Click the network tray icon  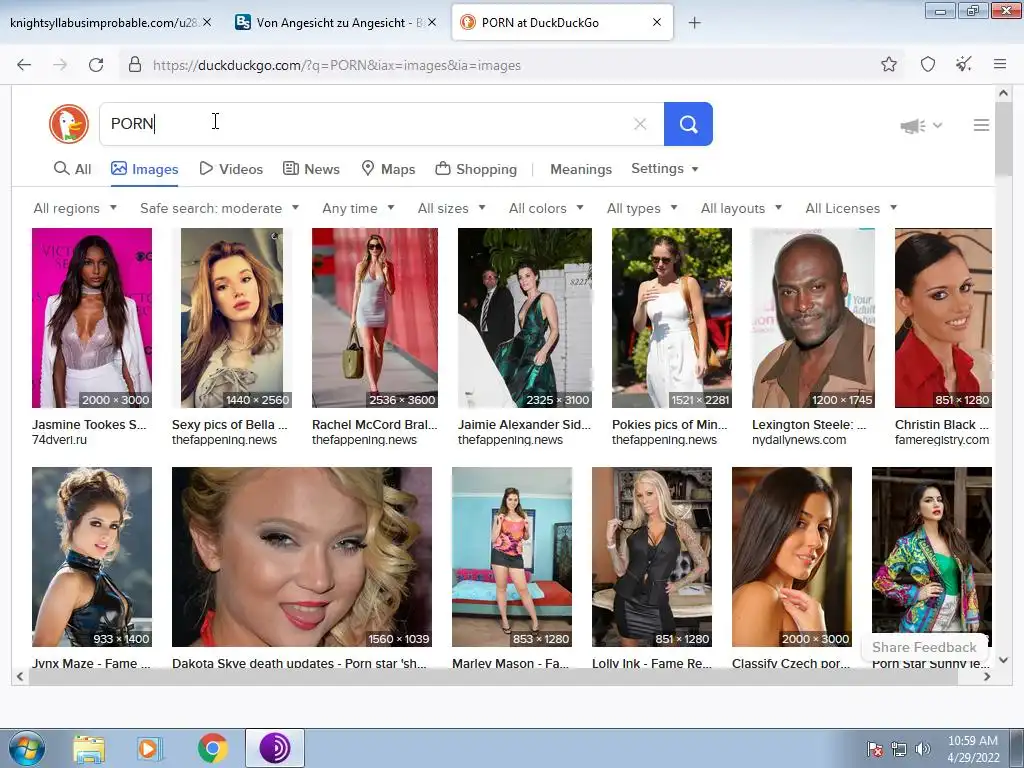click(x=899, y=749)
